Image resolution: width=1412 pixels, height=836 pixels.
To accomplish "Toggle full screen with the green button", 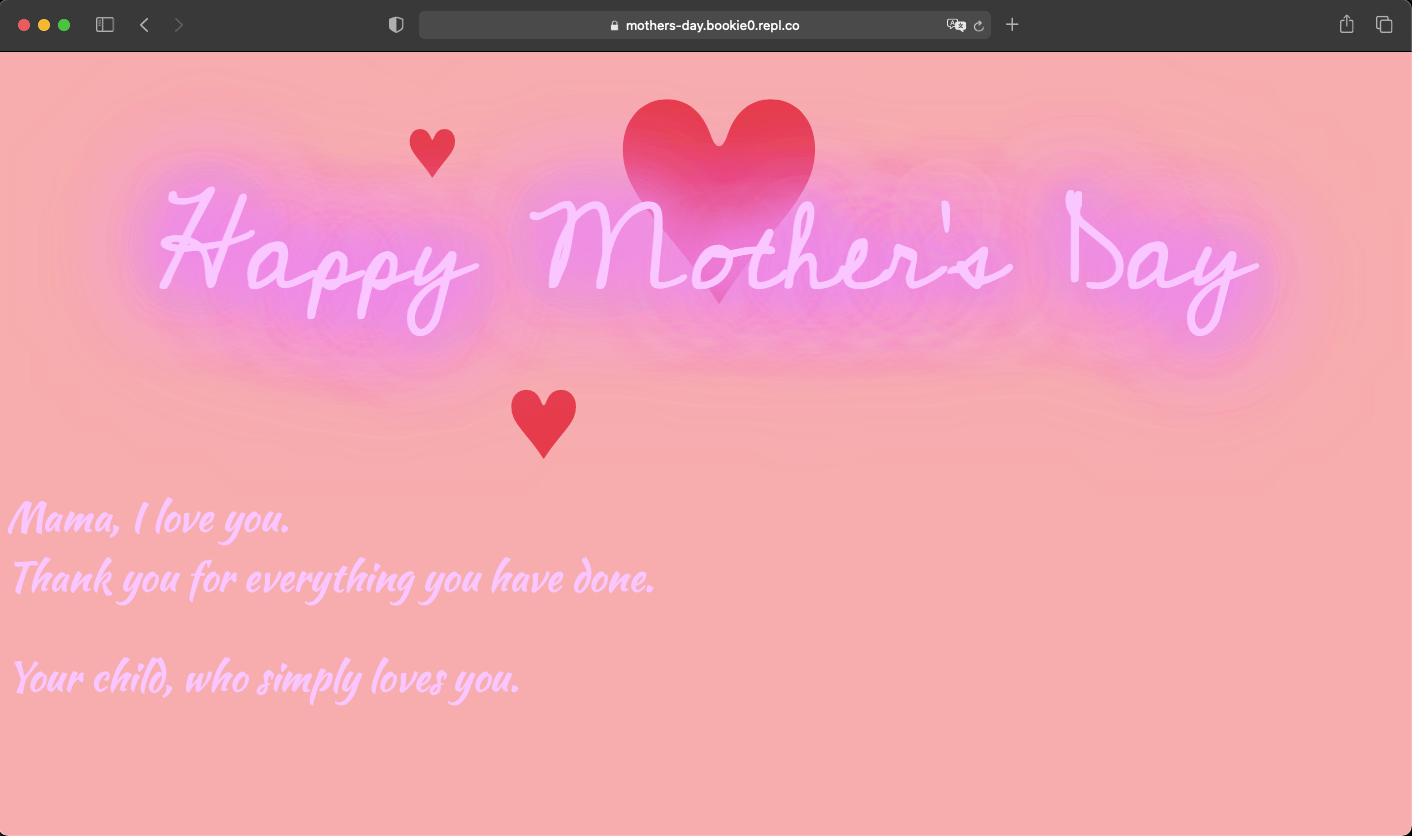I will click(64, 24).
